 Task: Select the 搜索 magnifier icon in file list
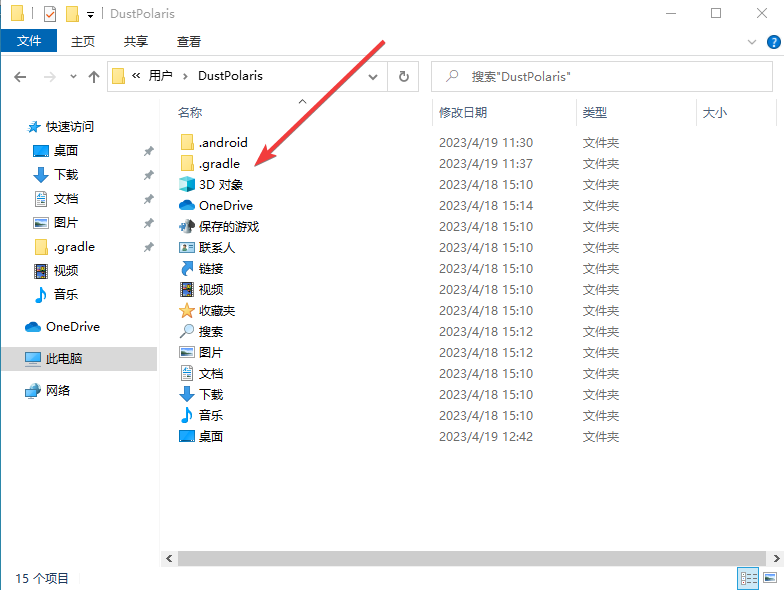187,332
